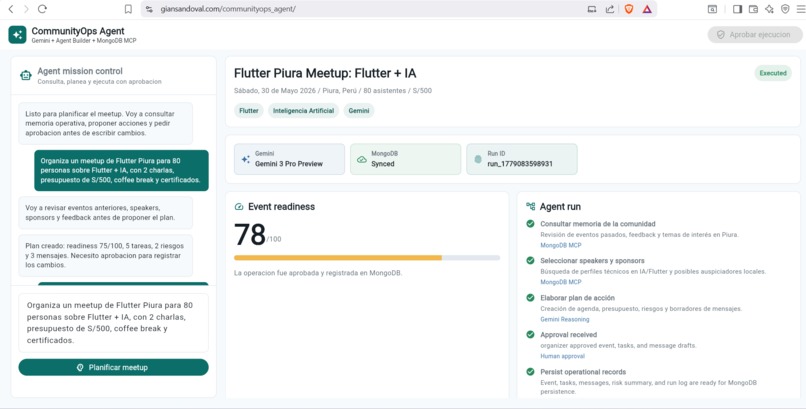Click the database icon in Run ID card
Screen dimensions: 806x409
(478, 160)
